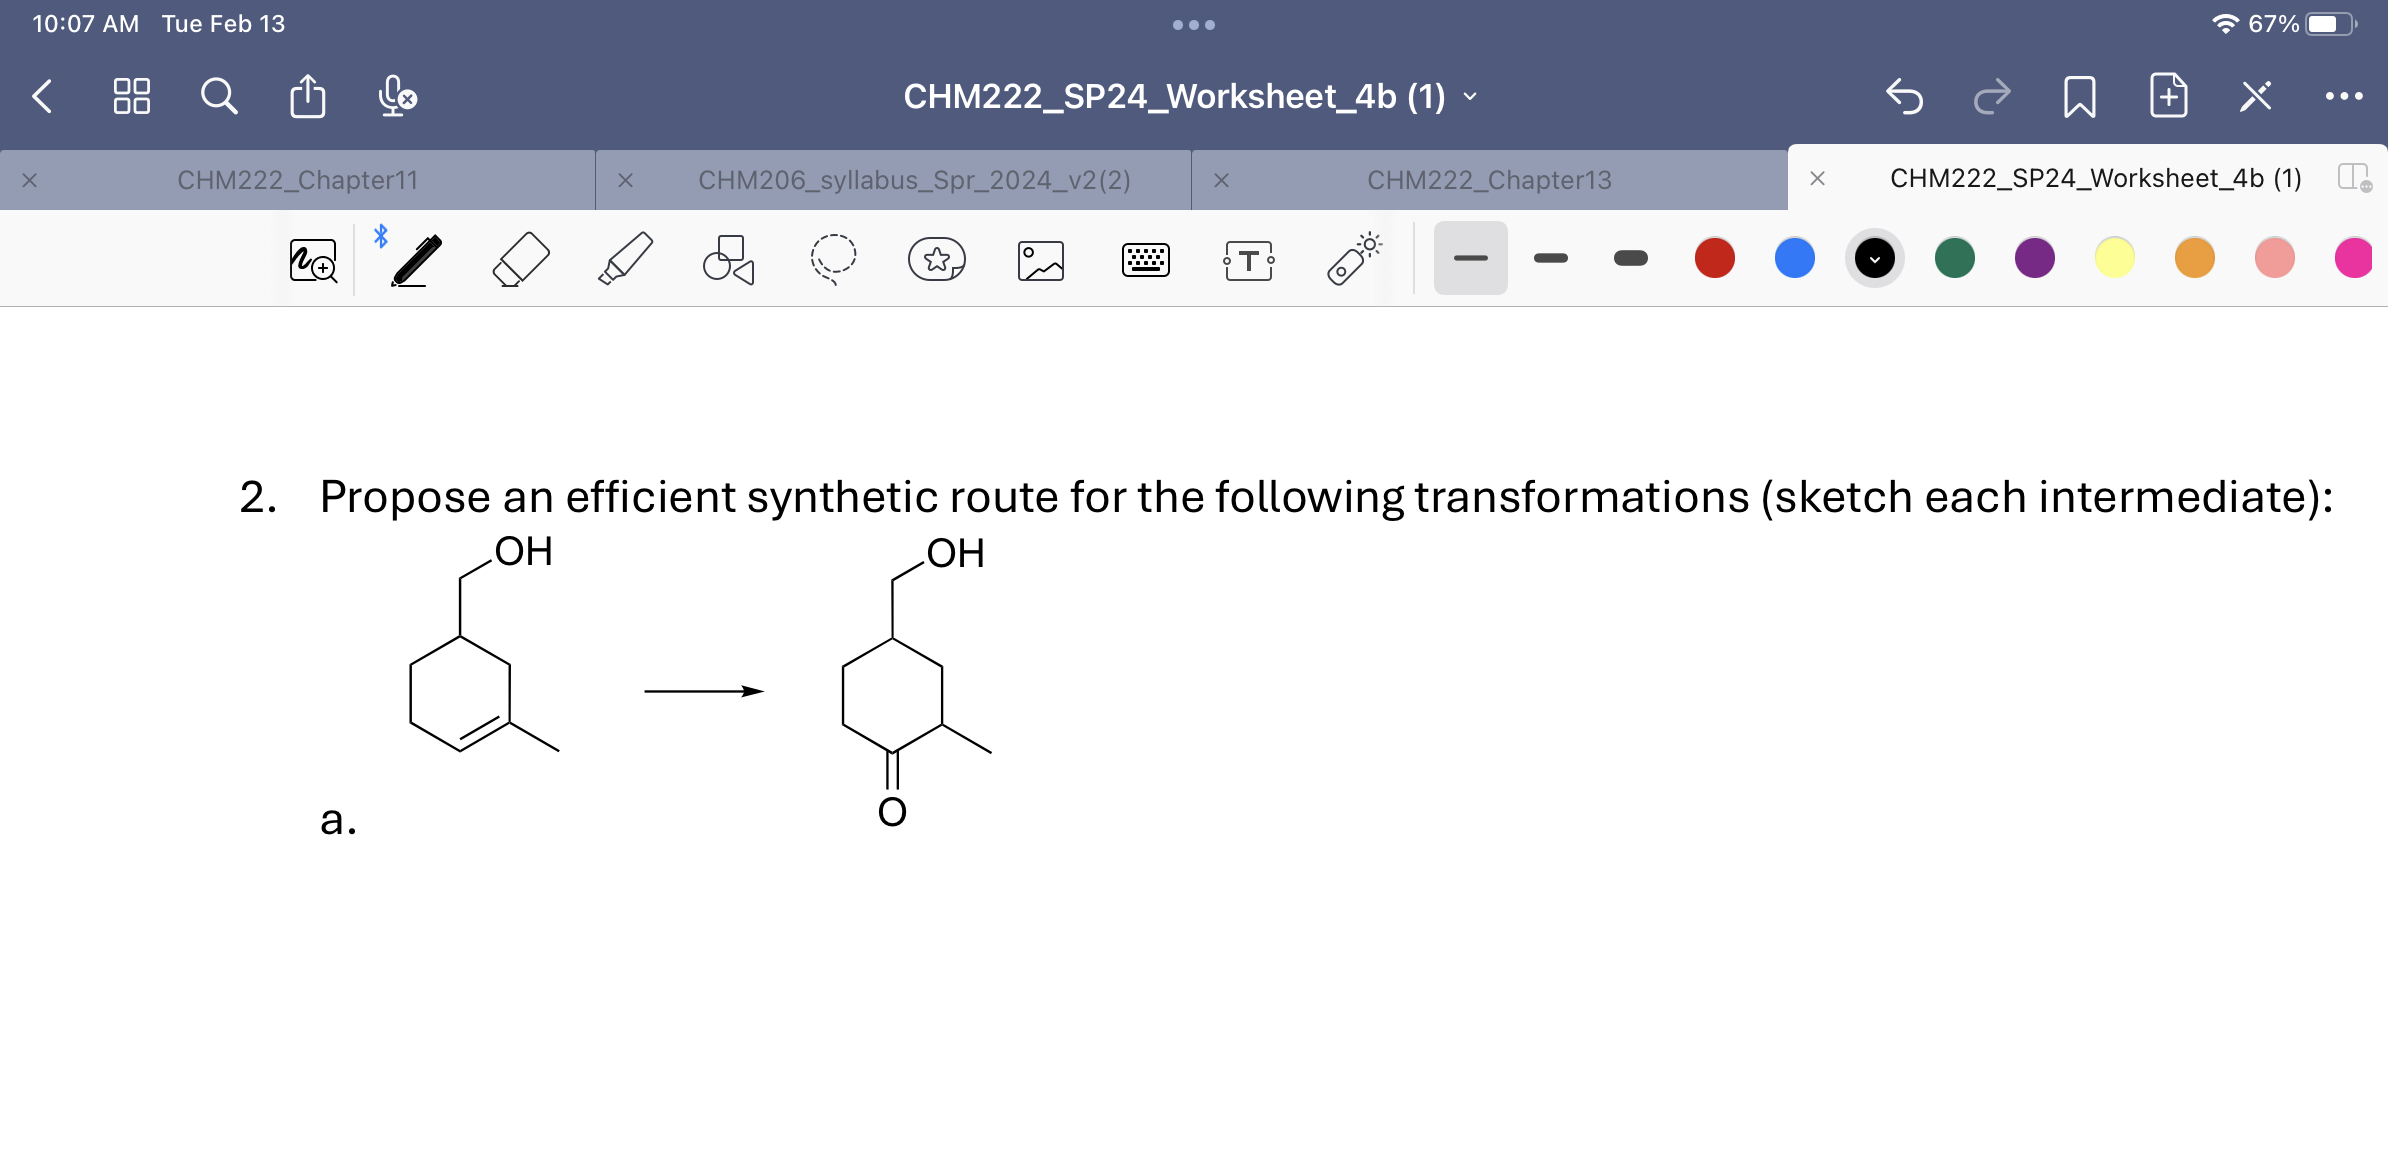2388x1173 pixels.
Task: Pick the orange pen color
Action: (2195, 258)
